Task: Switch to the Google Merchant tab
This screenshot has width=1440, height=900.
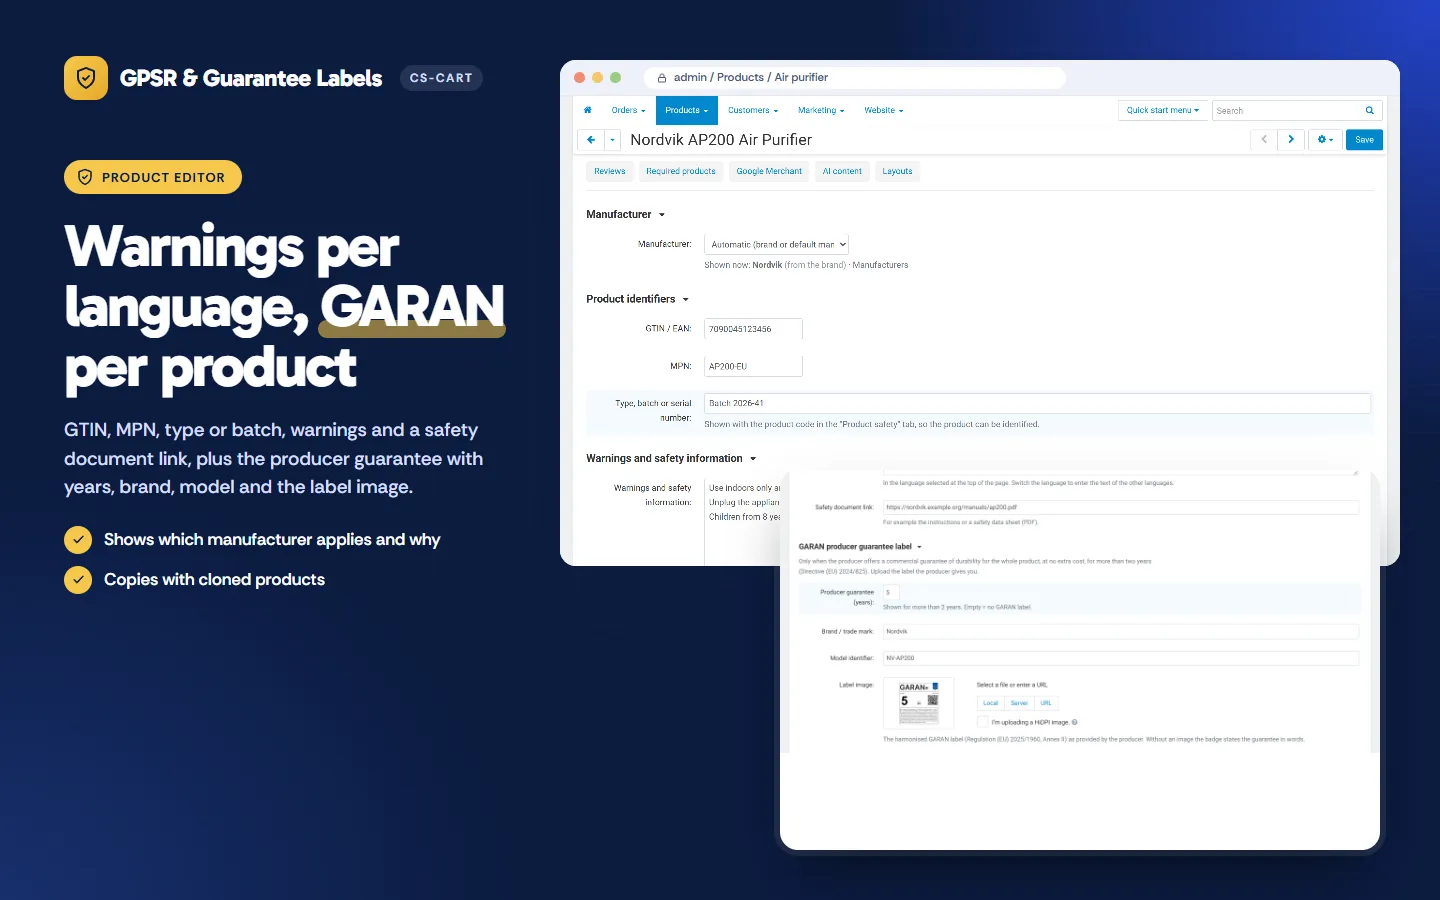Action: (769, 171)
